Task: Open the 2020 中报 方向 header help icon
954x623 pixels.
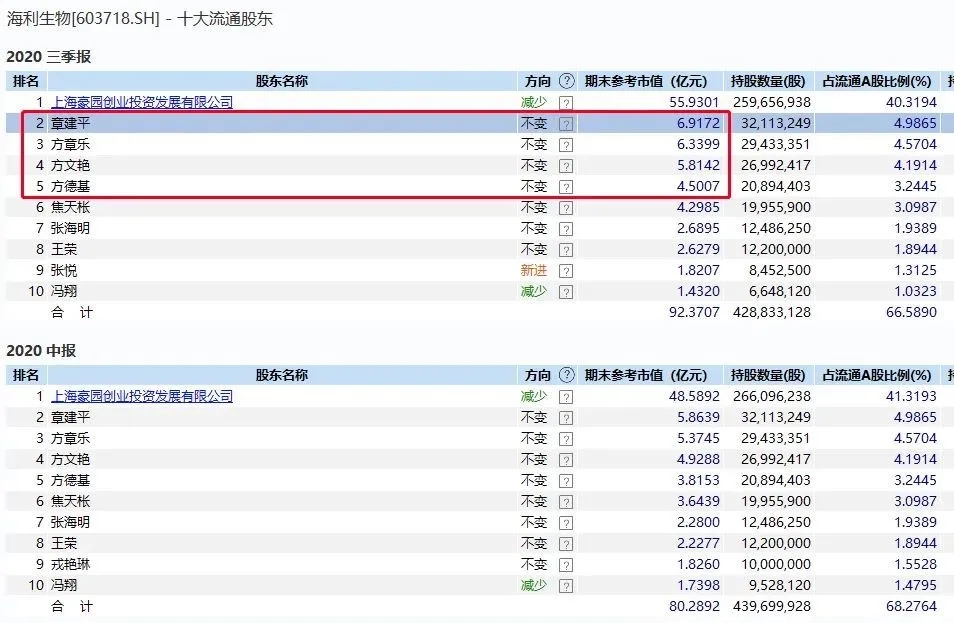Action: 566,375
